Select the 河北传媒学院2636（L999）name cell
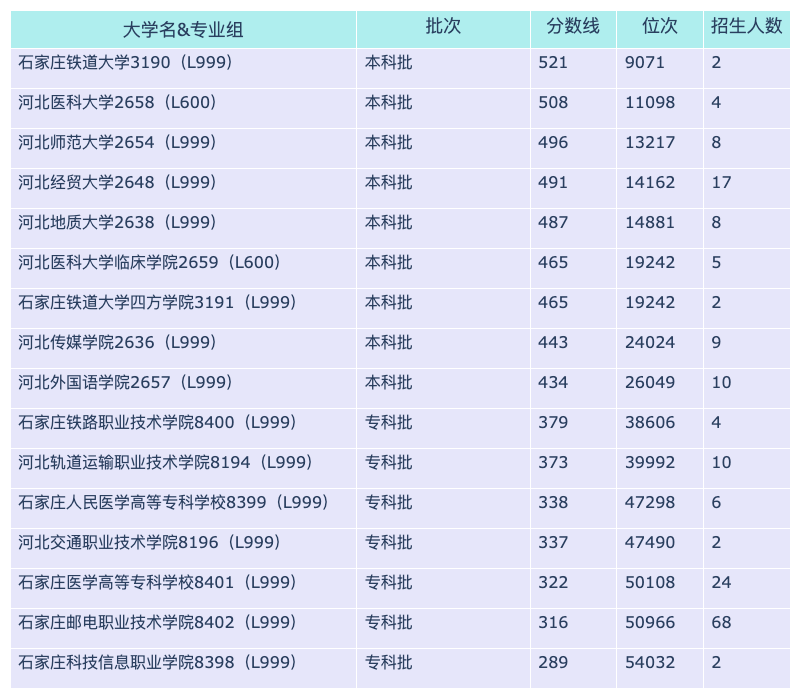This screenshot has height=700, width=800. click(183, 348)
